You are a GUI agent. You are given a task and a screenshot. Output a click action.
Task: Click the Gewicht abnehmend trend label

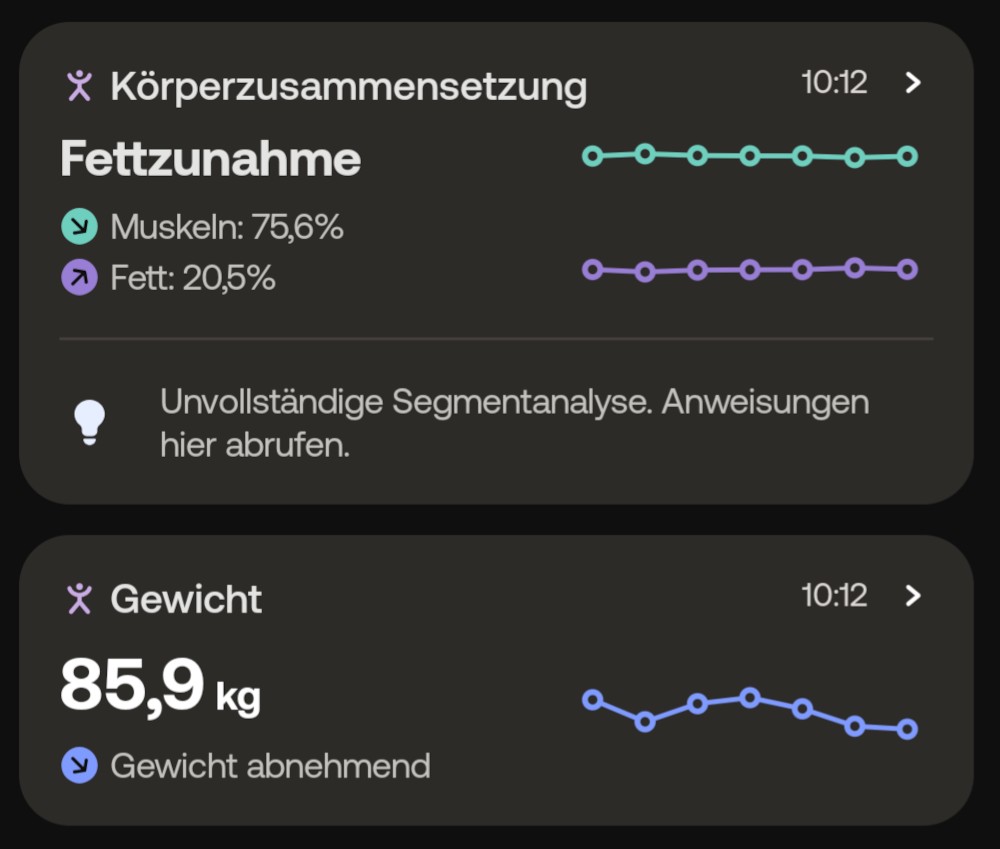(x=270, y=766)
